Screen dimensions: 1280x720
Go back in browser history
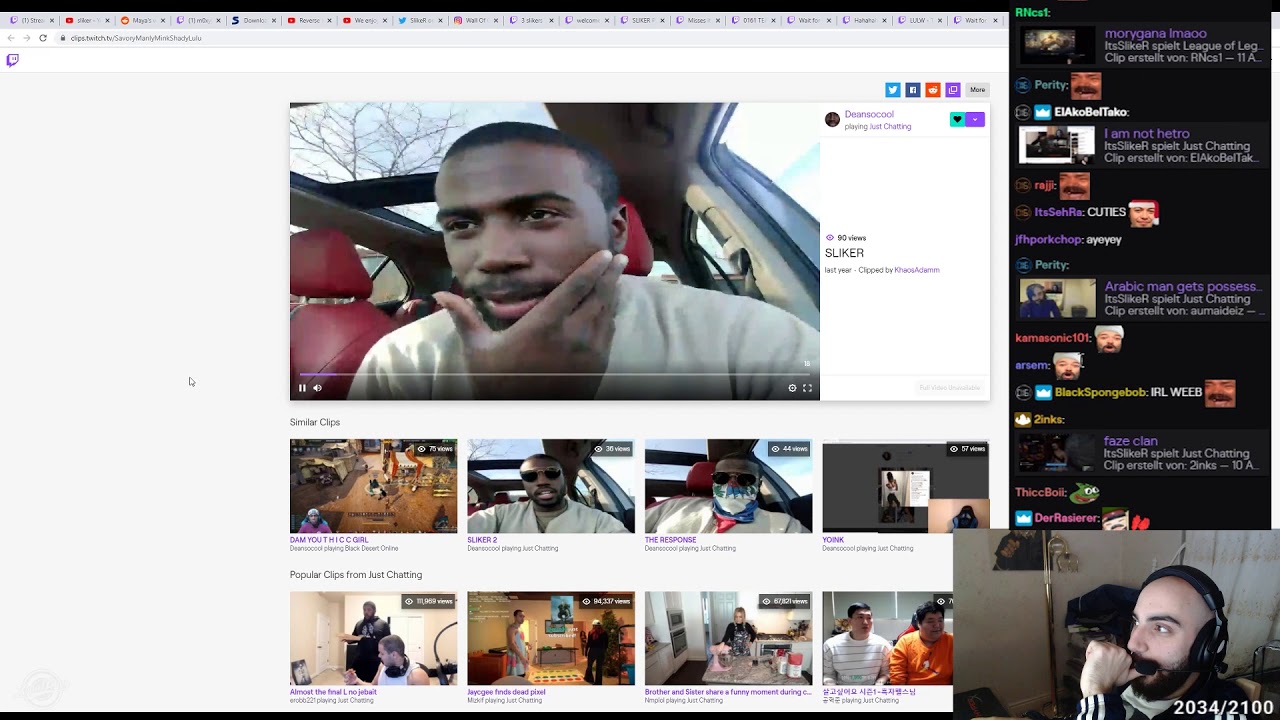click(11, 38)
